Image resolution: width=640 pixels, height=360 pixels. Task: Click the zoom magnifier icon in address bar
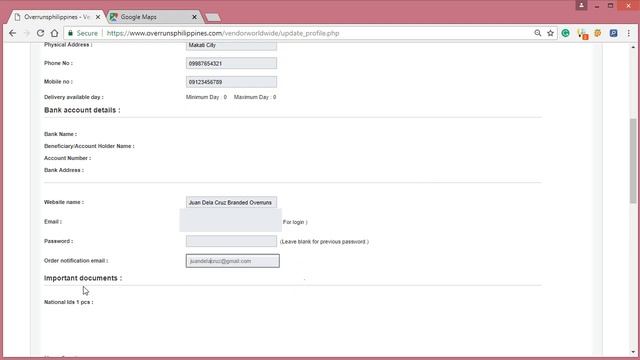[538, 33]
